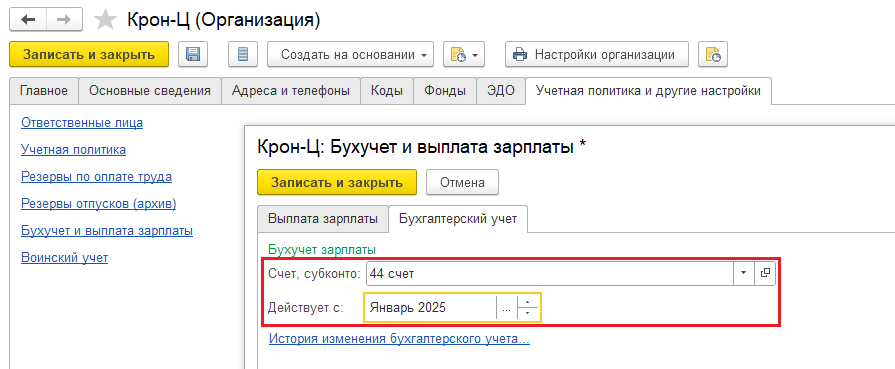Click the Счет, субконто field with 44 счет
This screenshot has height=369, width=895.
[x=550, y=274]
